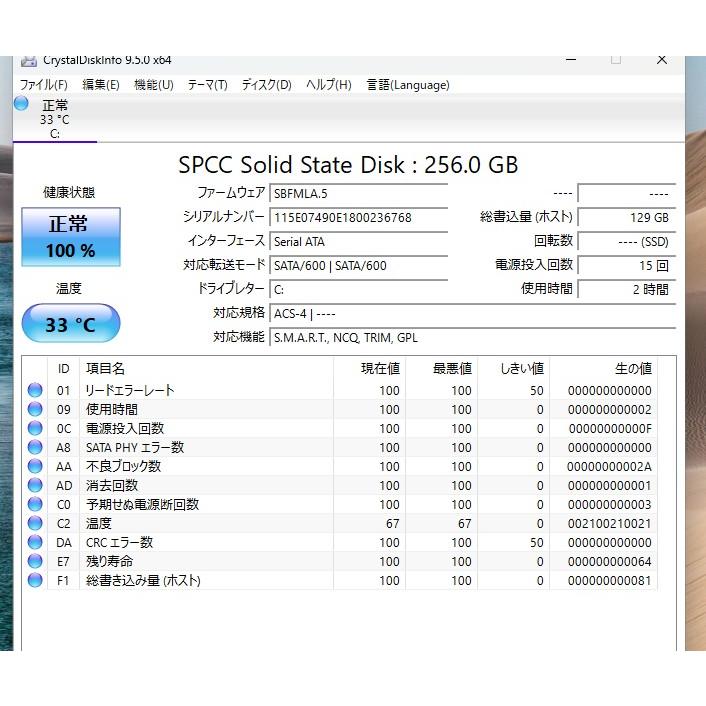
Task: Click the standard field ACS-4 | ----
Action: click(472, 313)
